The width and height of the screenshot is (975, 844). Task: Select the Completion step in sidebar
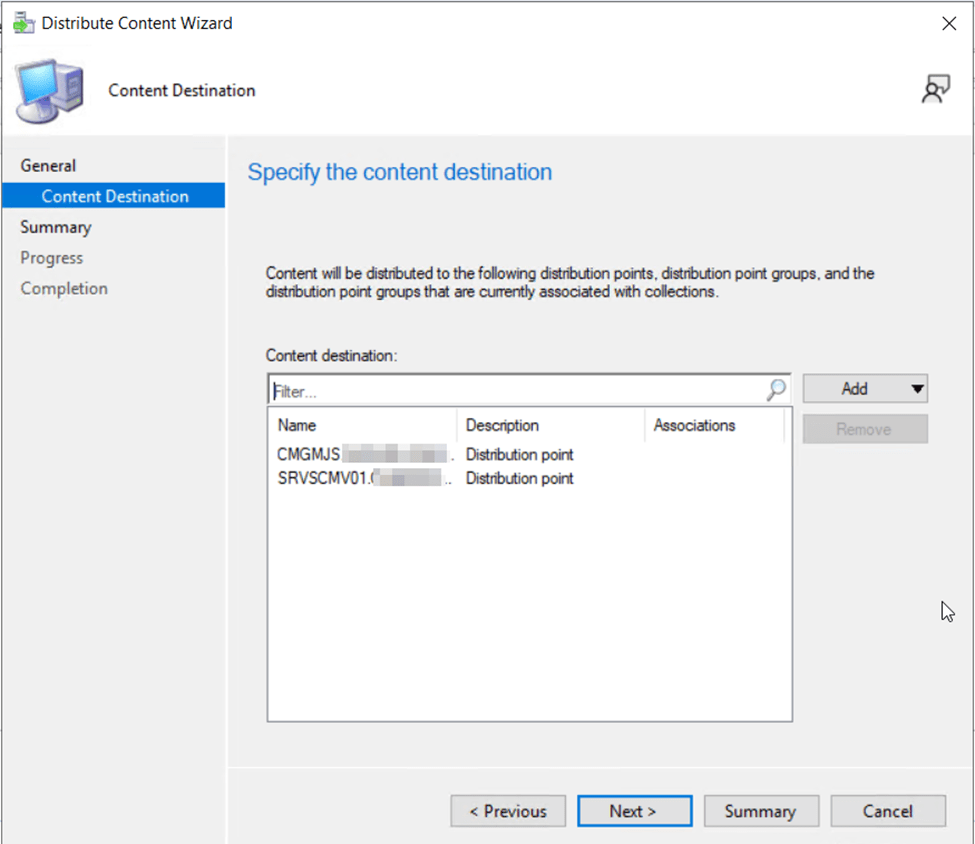point(64,288)
